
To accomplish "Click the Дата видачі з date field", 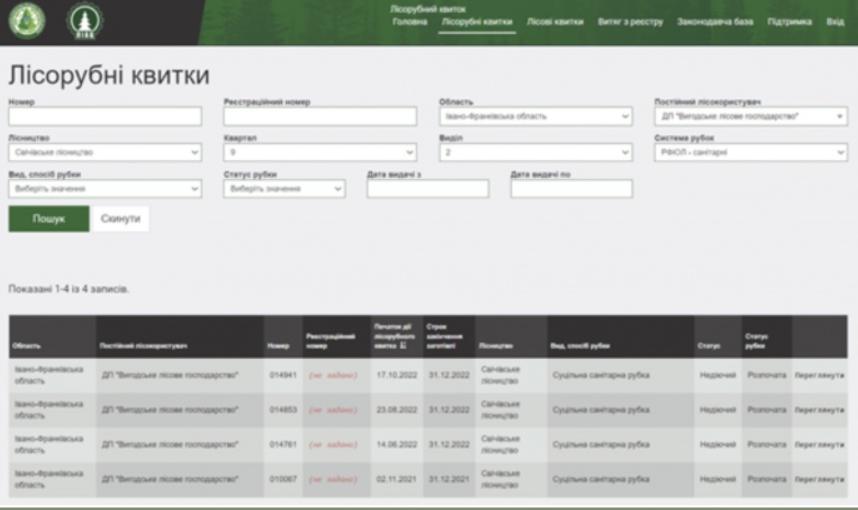I will point(428,189).
